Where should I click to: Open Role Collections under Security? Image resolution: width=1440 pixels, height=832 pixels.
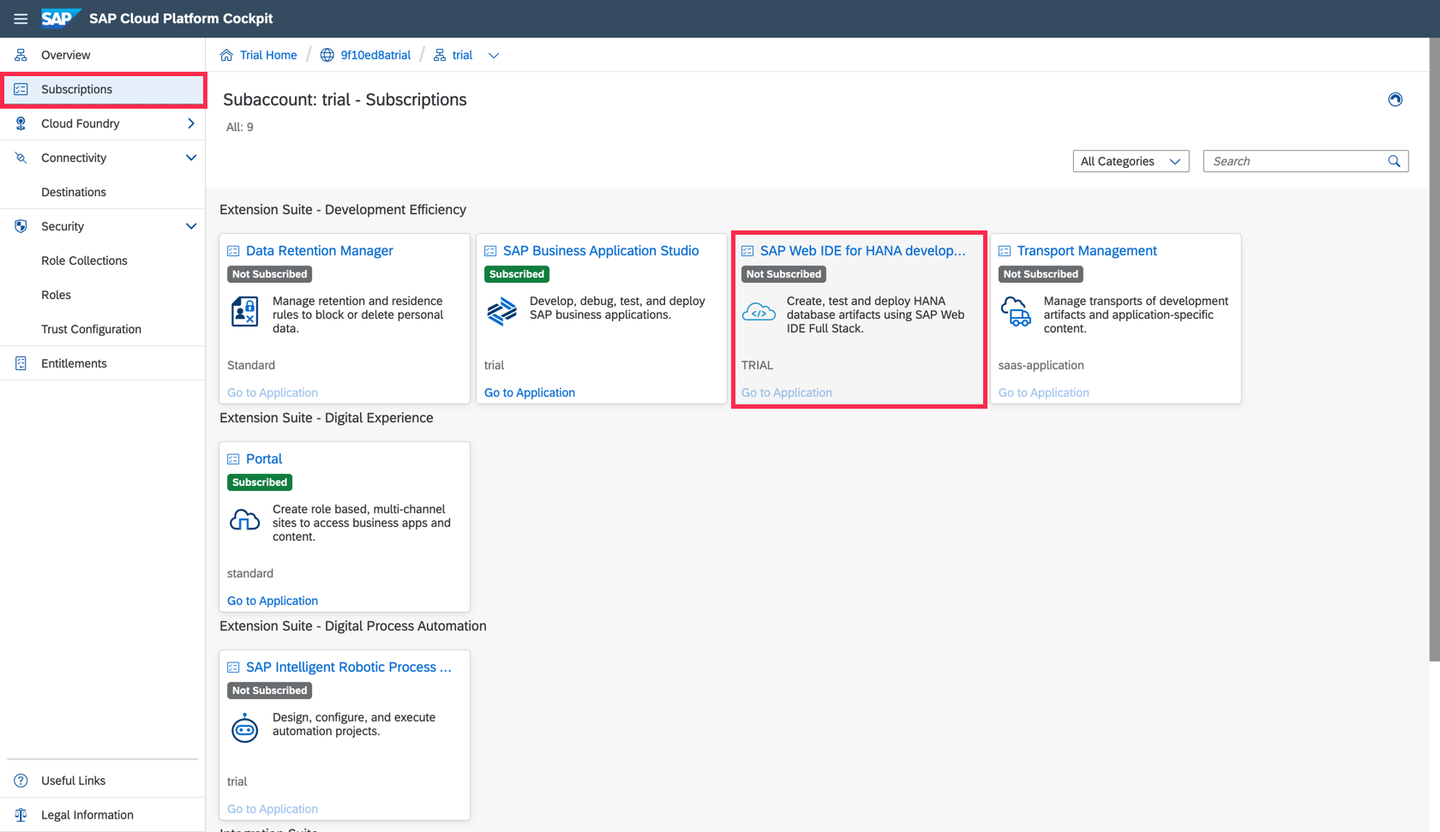[x=103, y=260]
